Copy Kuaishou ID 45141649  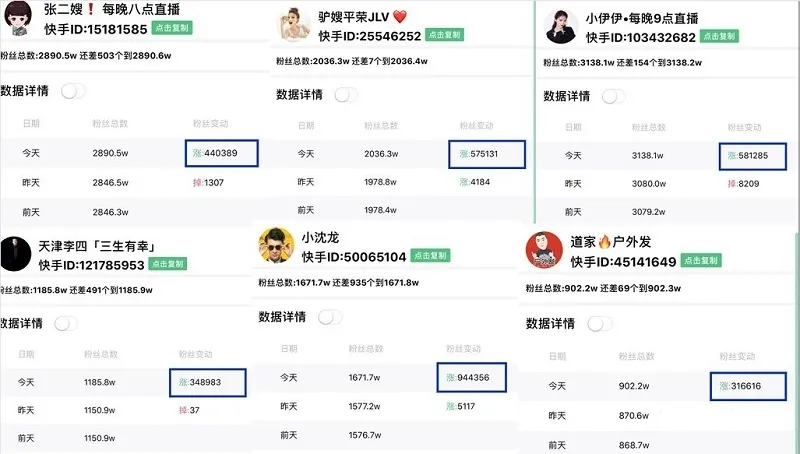pyautogui.click(x=701, y=261)
